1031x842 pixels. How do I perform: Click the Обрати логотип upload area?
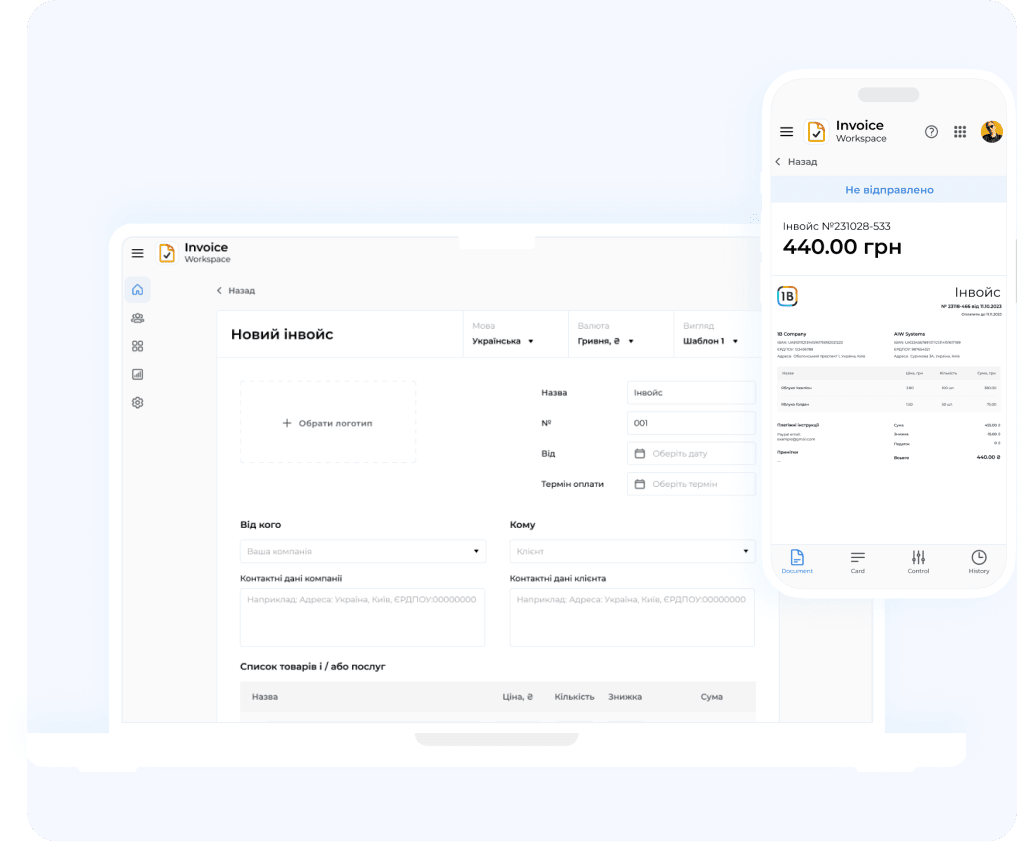[x=327, y=423]
